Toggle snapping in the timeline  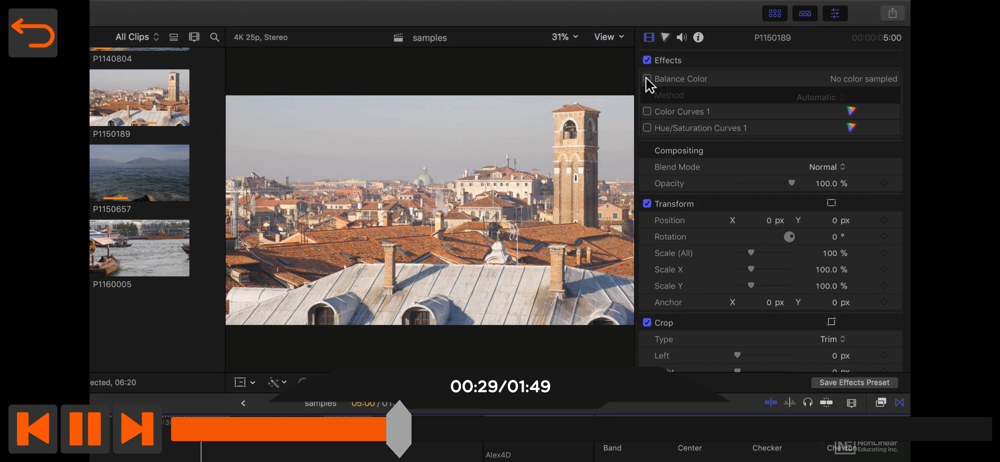pyautogui.click(x=827, y=403)
